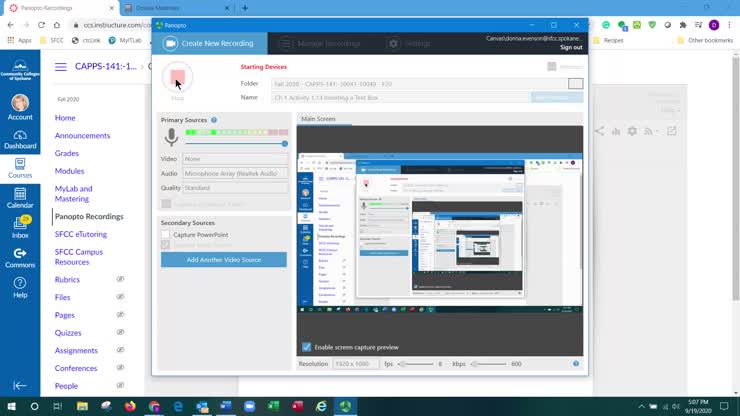Image resolution: width=740 pixels, height=416 pixels.
Task: Click the Sign out link
Action: (571, 47)
